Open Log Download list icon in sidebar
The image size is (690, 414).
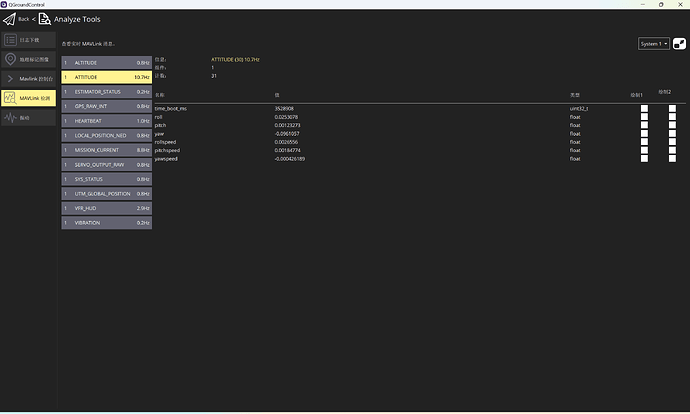pos(10,40)
